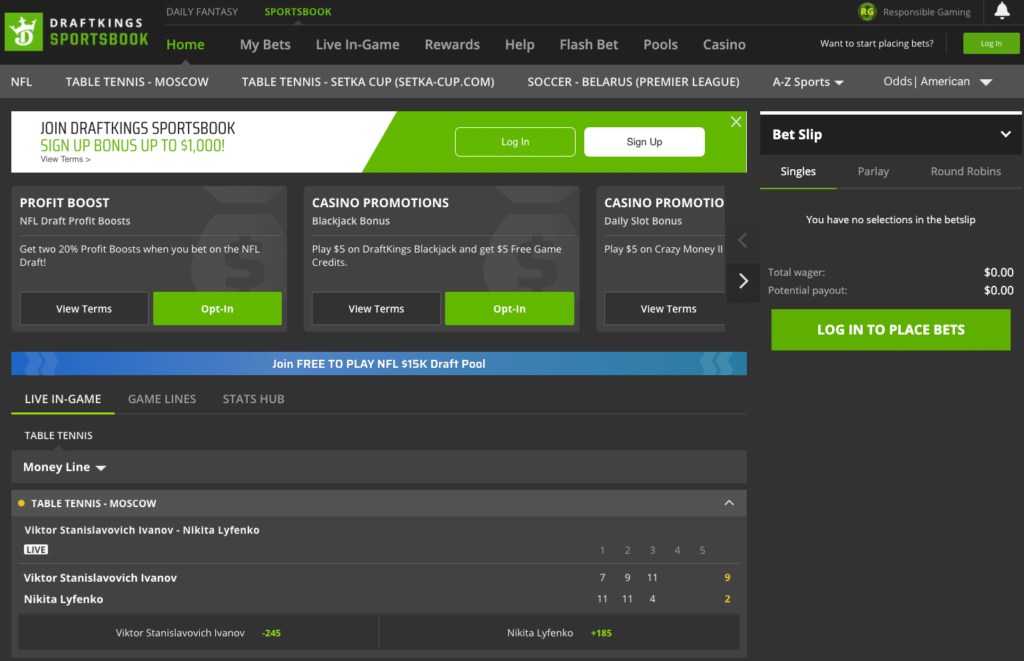Show previous promotions with left arrow
Viewport: 1024px width, 661px height.
point(743,240)
